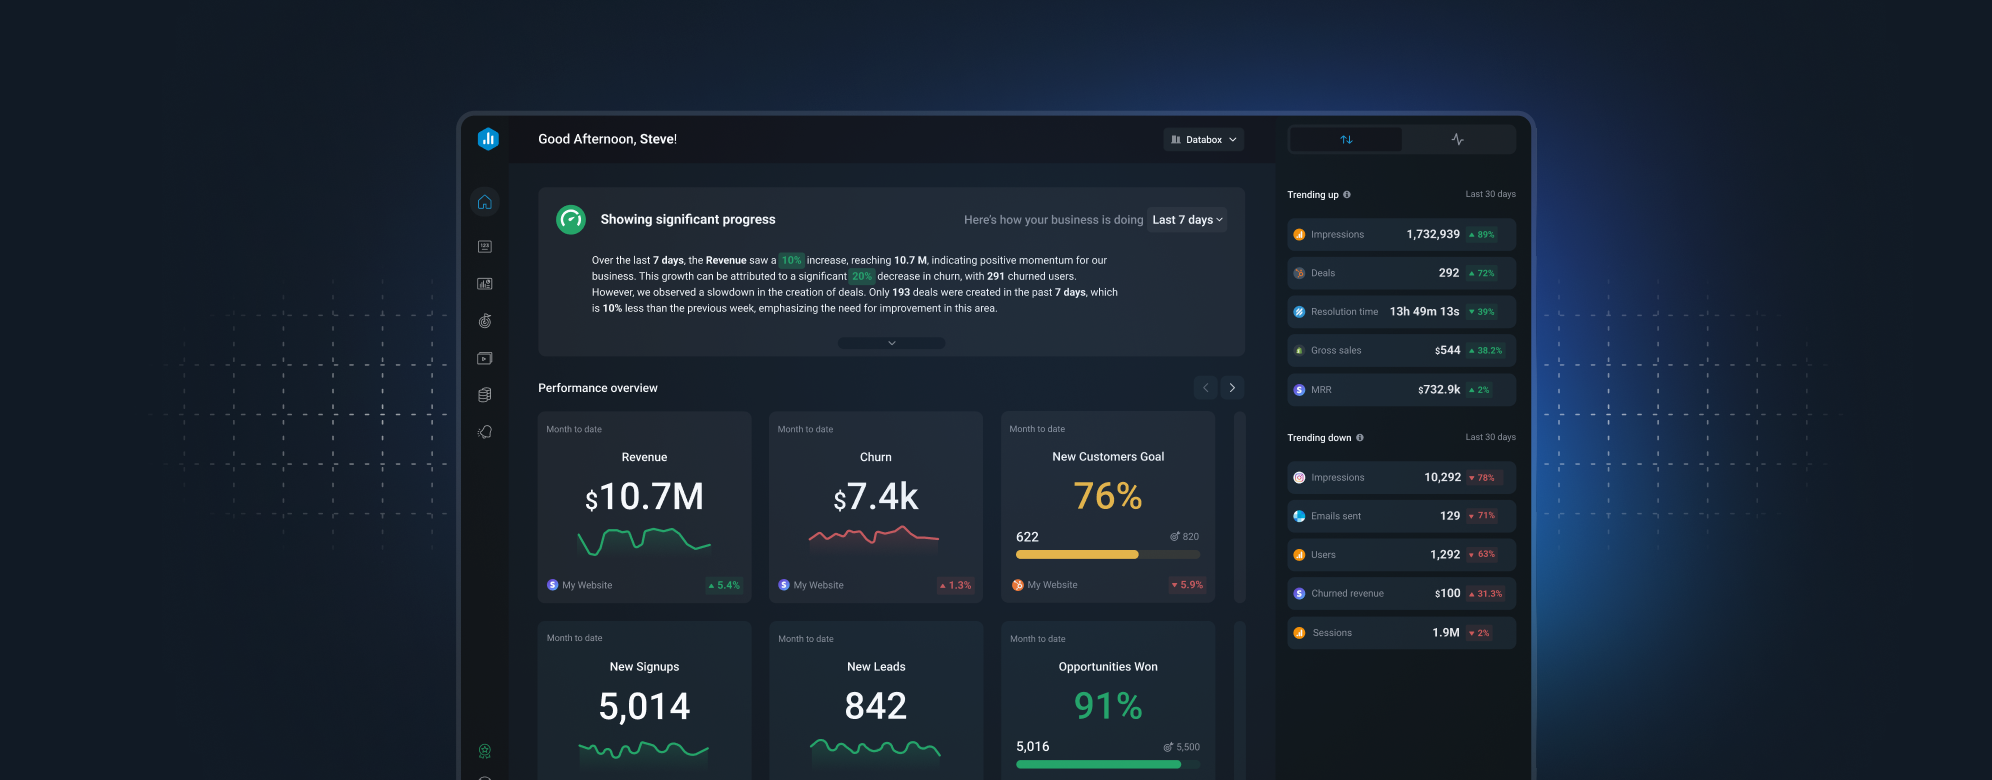Click the Good Afternoon, Steve! greeting
Viewport: 1992px width, 780px height.
pyautogui.click(x=607, y=139)
